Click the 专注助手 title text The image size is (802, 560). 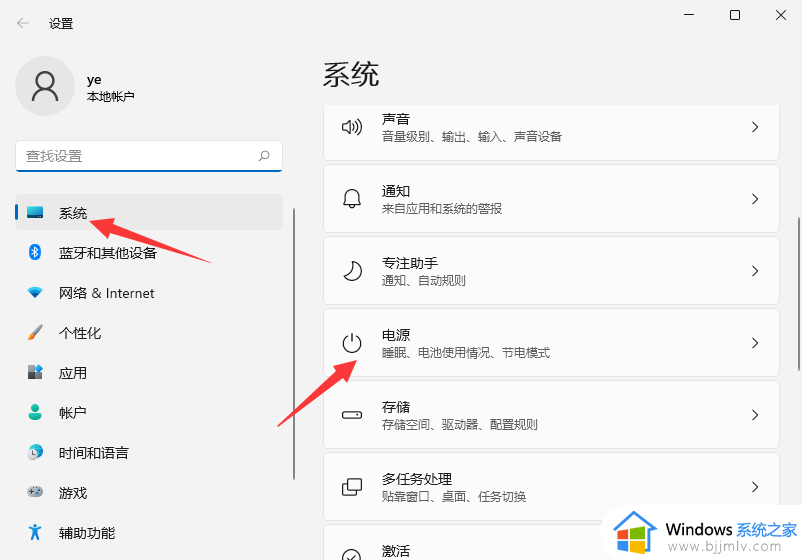point(410,263)
